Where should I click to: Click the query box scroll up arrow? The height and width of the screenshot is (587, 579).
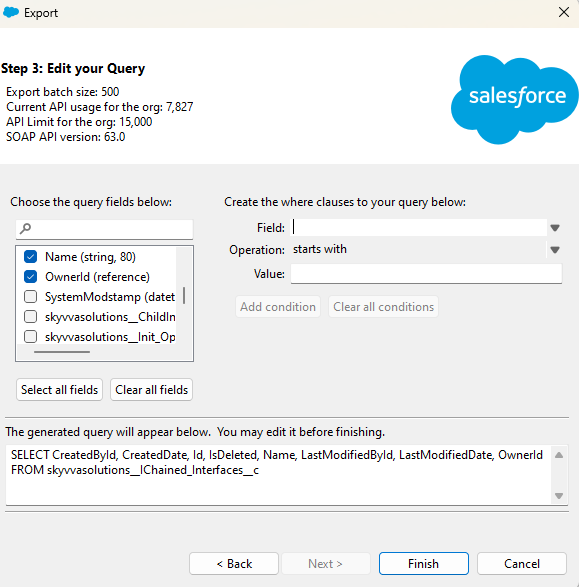click(559, 455)
